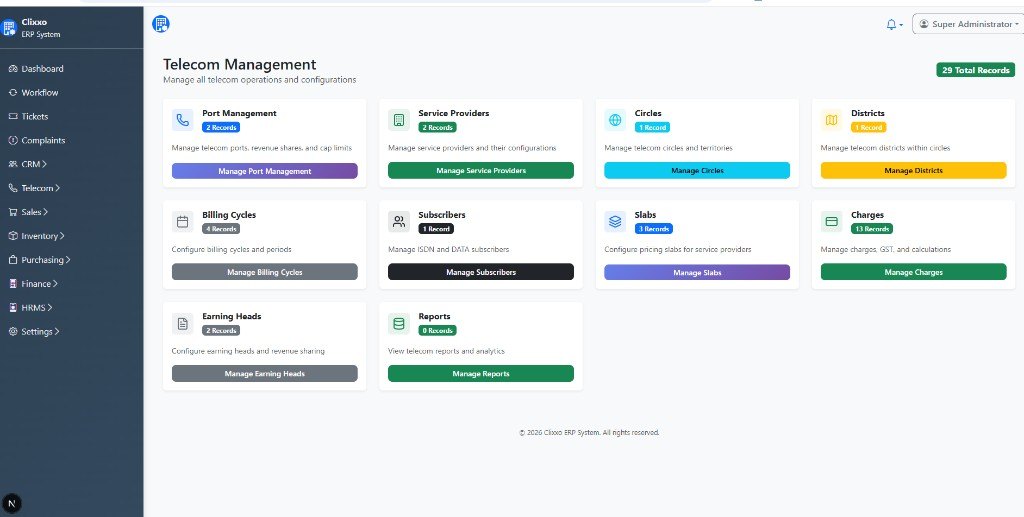Image resolution: width=1024 pixels, height=517 pixels.
Task: Click the Earning Heads card title
Action: point(232,316)
